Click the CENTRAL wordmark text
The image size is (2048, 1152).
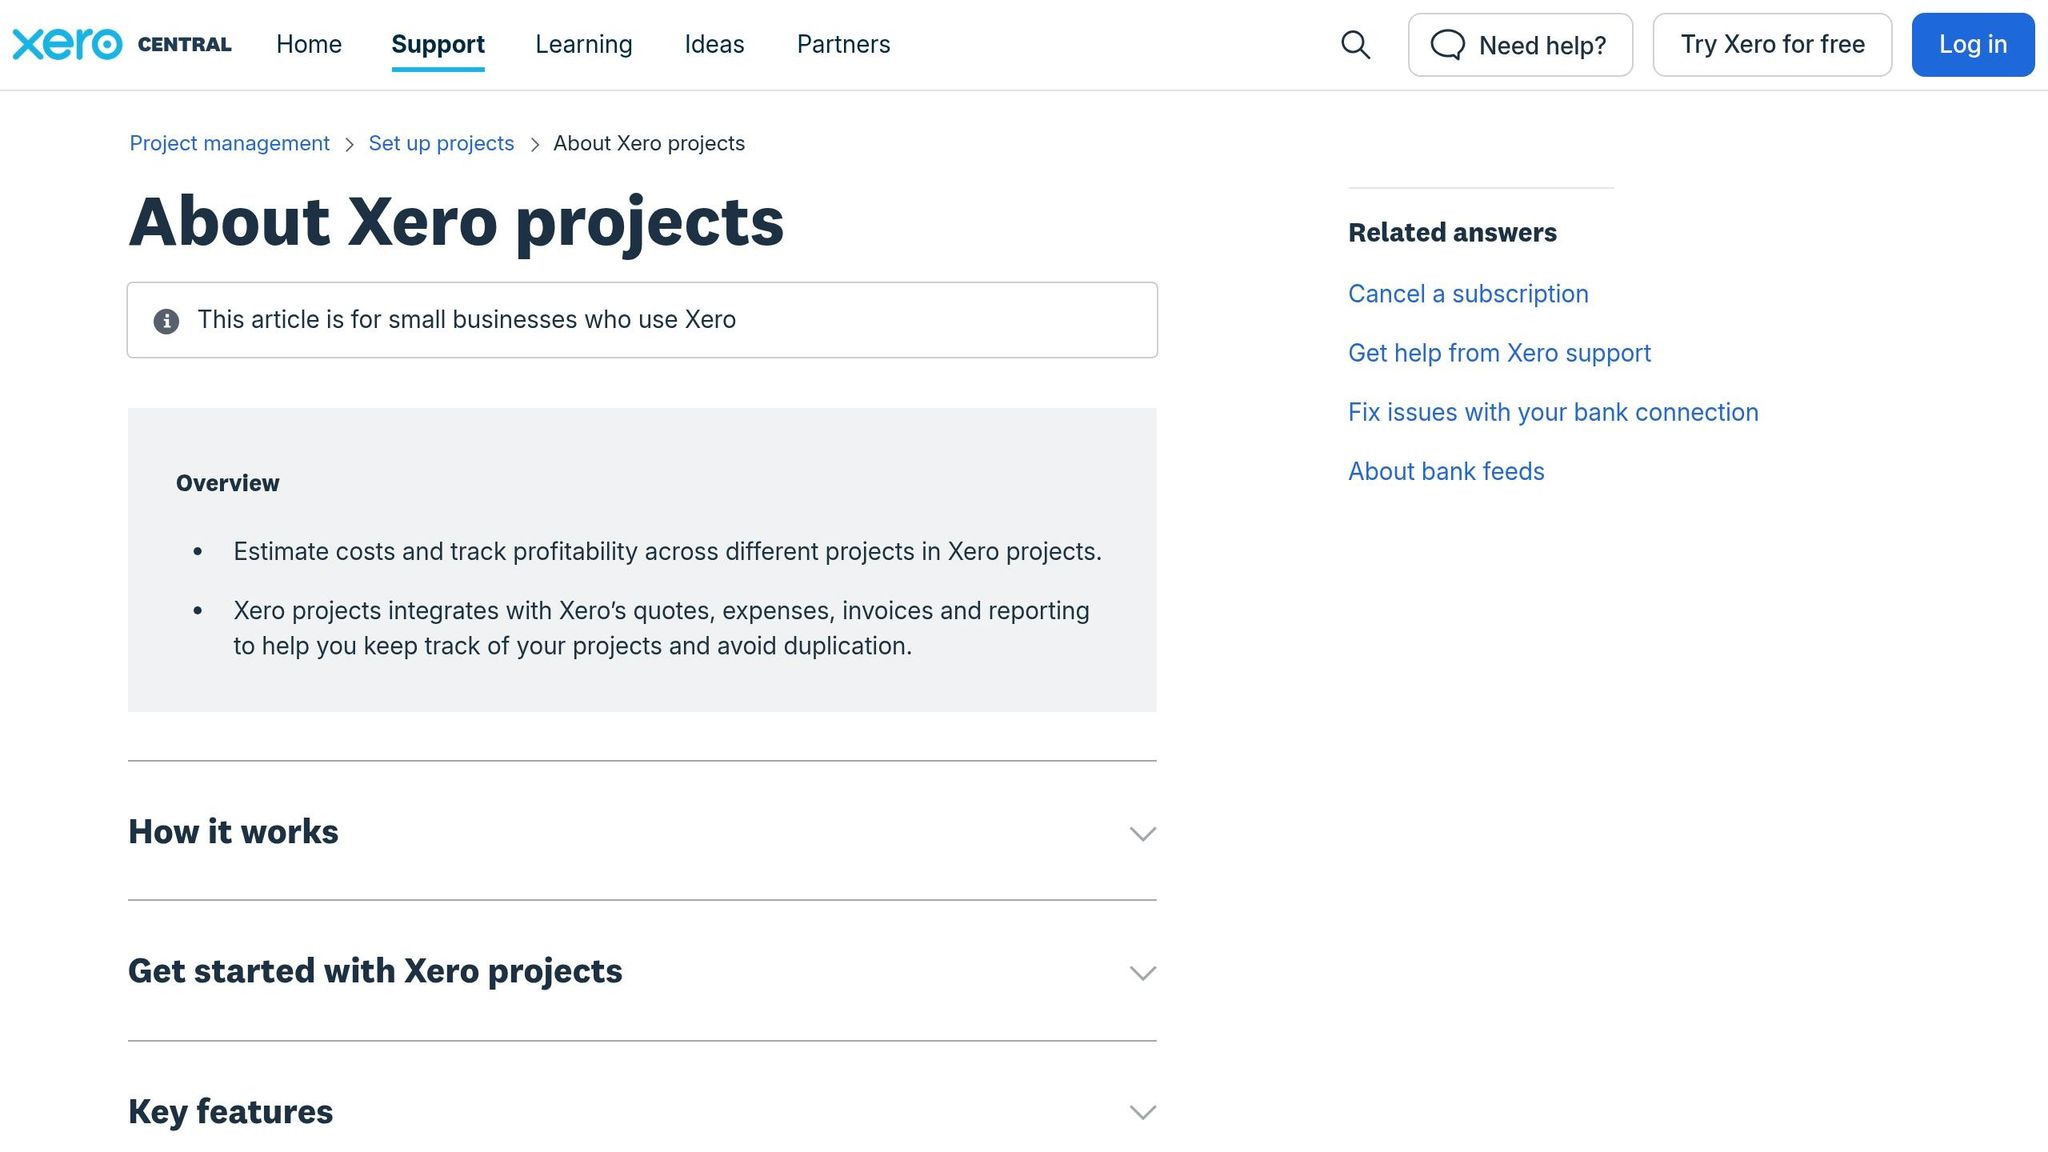click(x=184, y=45)
